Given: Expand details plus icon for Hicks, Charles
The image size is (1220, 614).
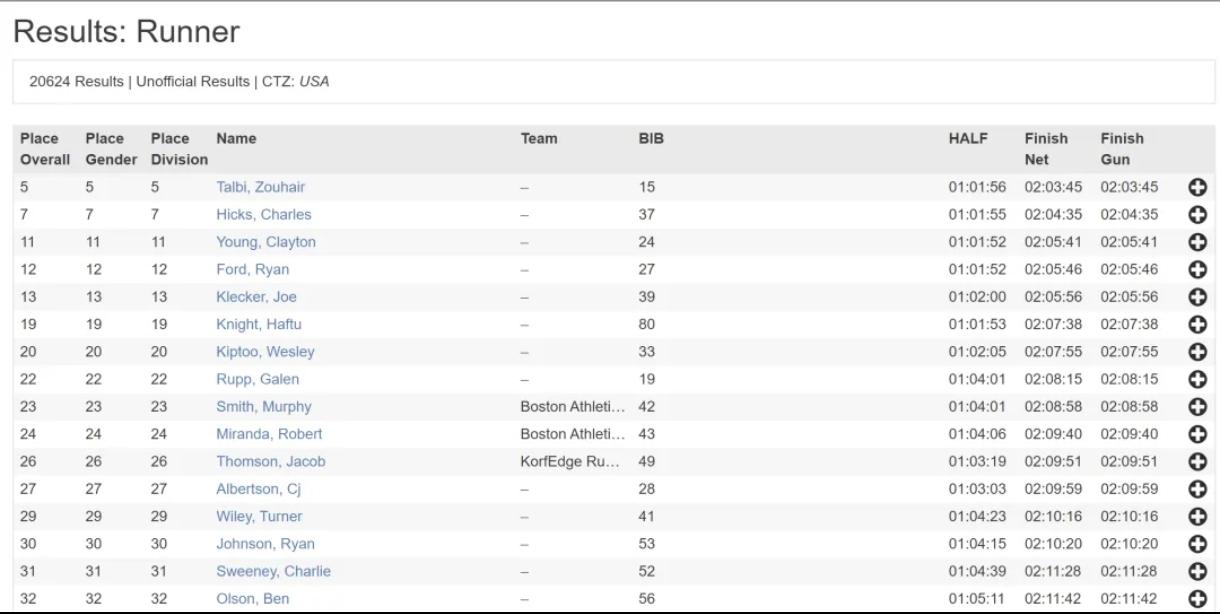Looking at the screenshot, I should 1197,215.
